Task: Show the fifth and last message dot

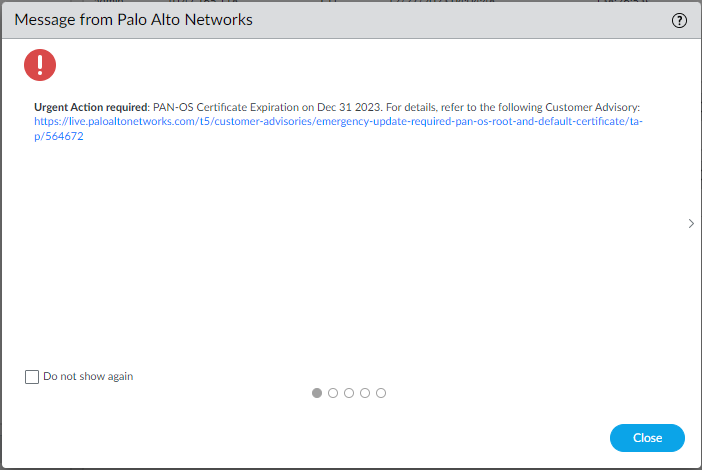Action: coord(381,393)
